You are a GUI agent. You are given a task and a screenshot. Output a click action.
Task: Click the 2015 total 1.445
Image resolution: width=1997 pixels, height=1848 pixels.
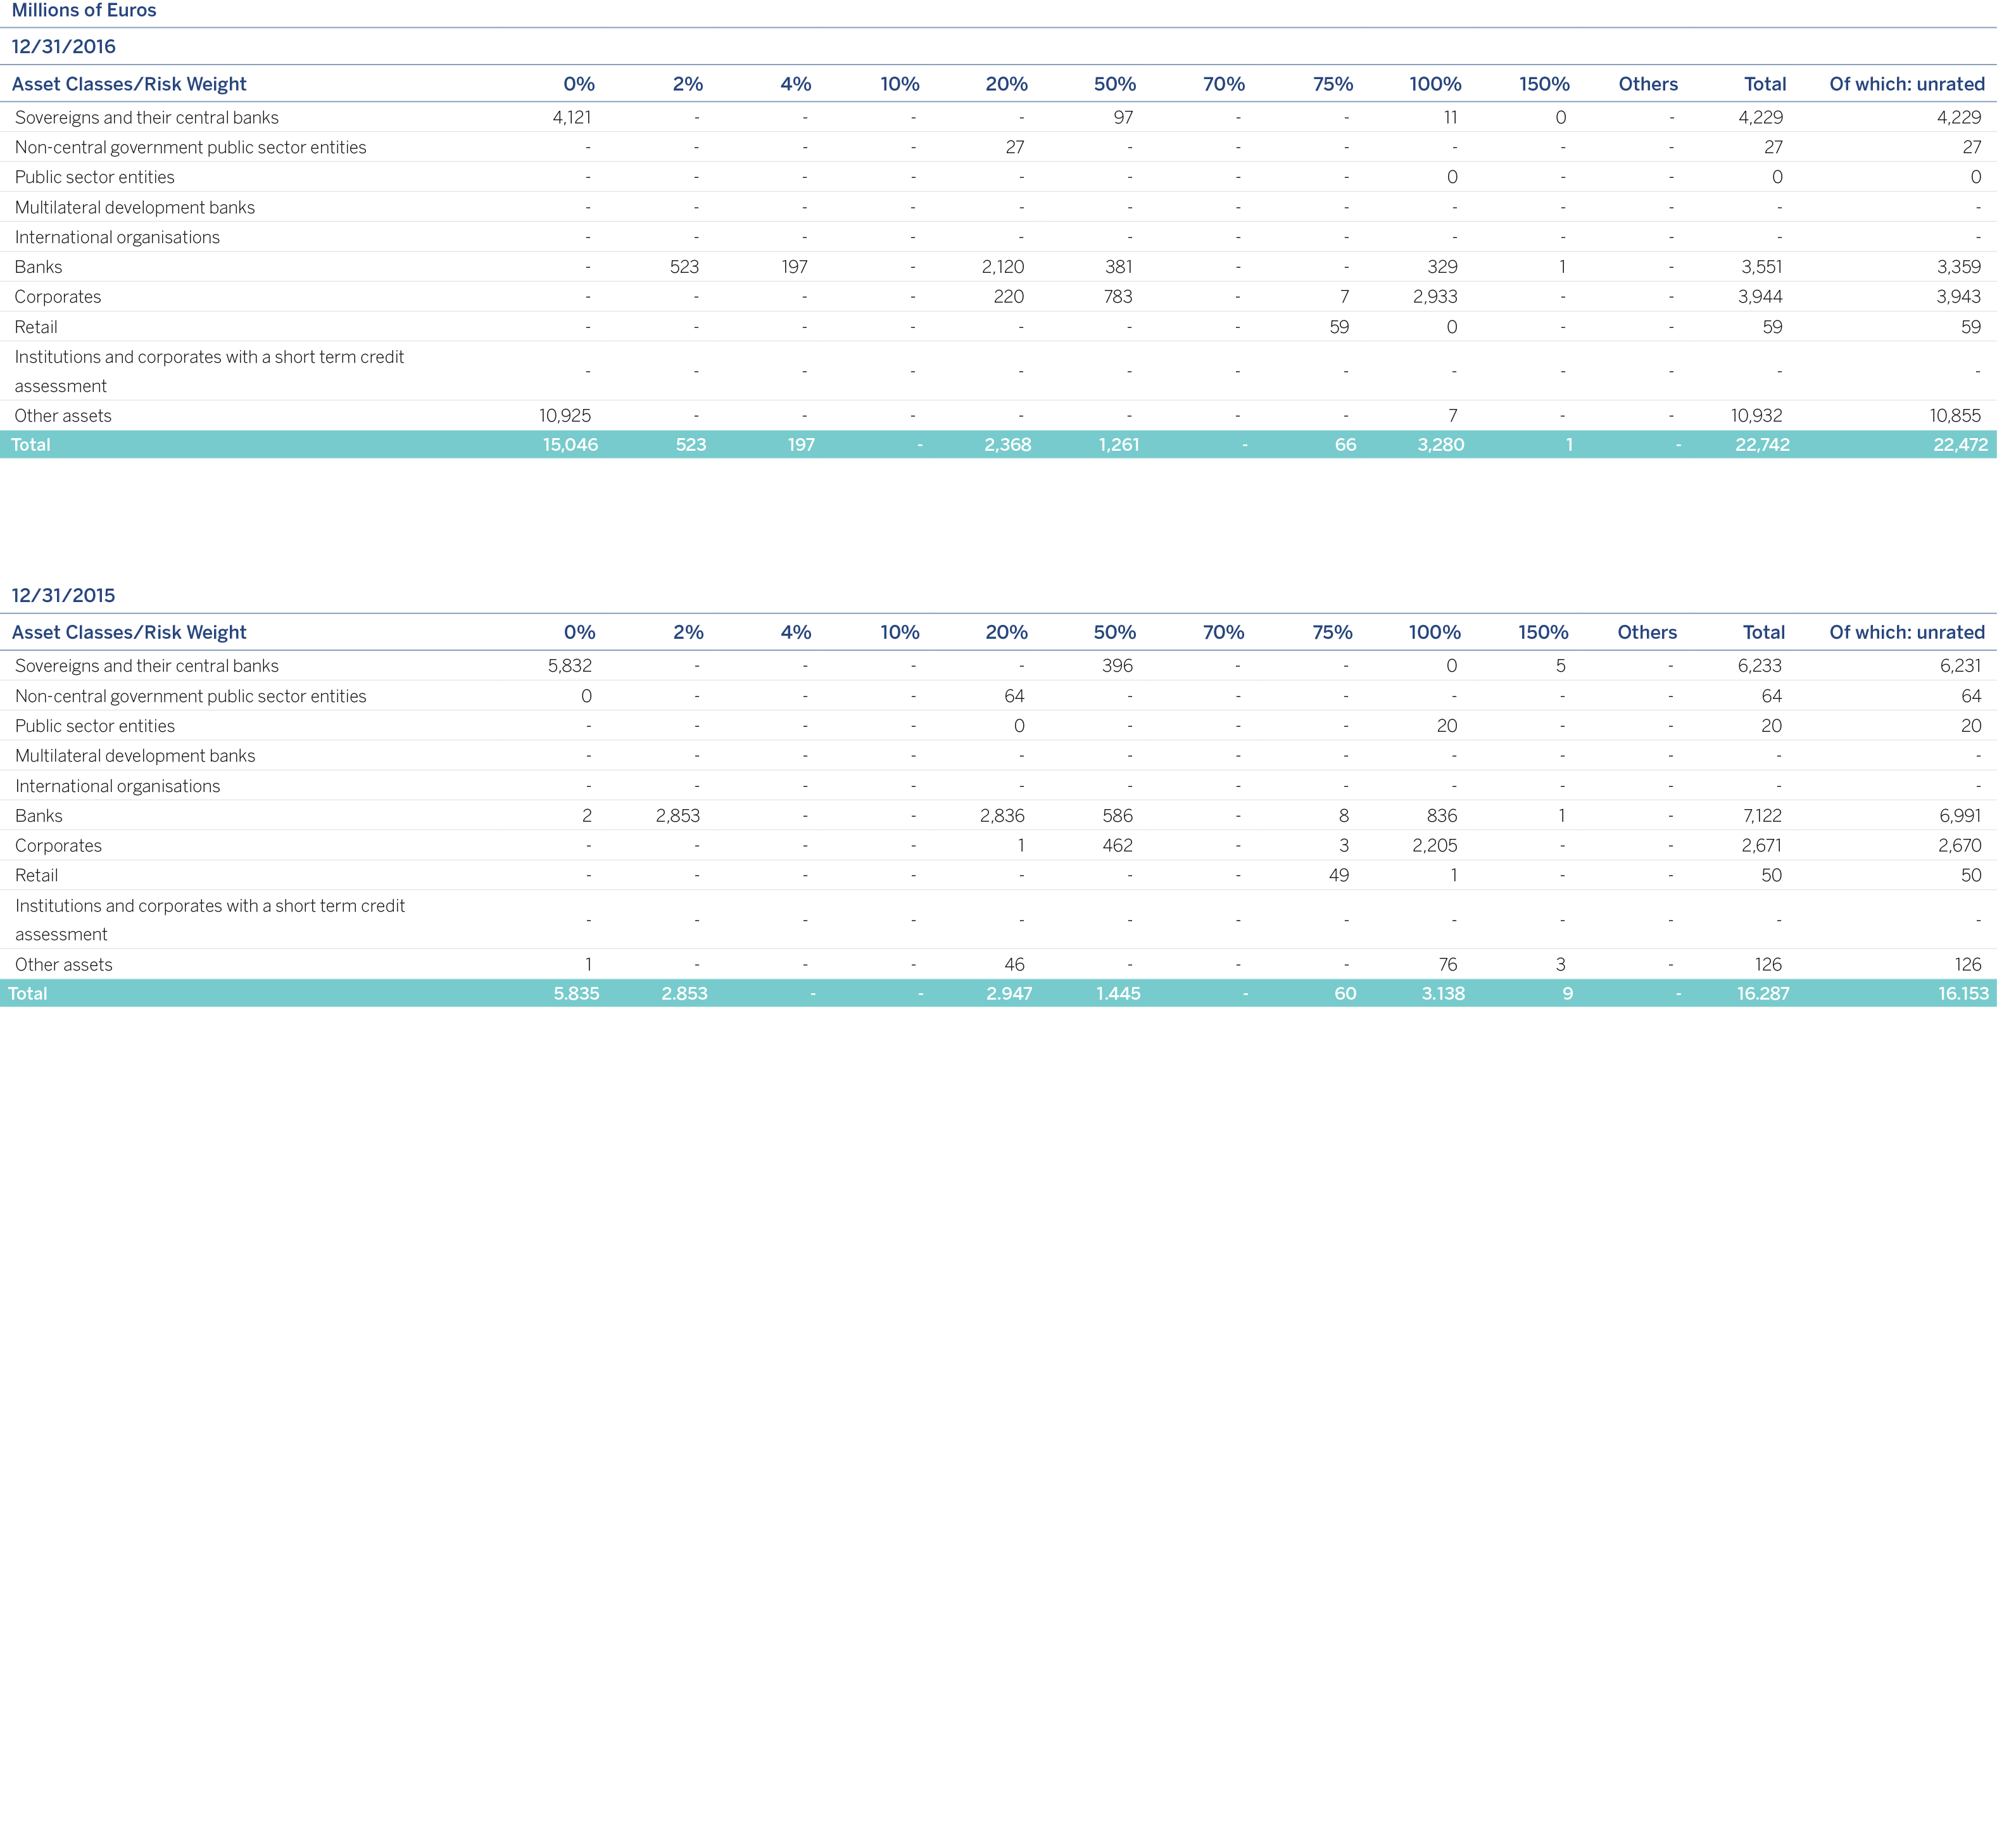[1119, 995]
